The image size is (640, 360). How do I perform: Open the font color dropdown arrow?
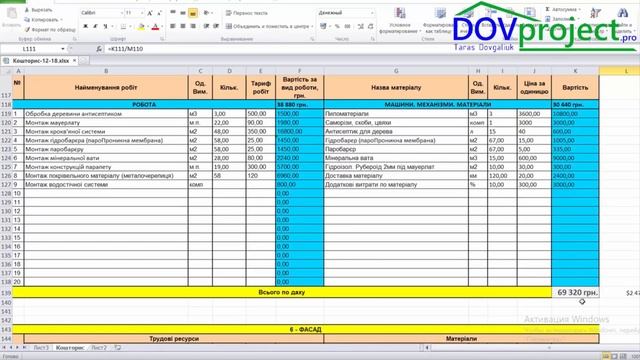click(x=162, y=27)
